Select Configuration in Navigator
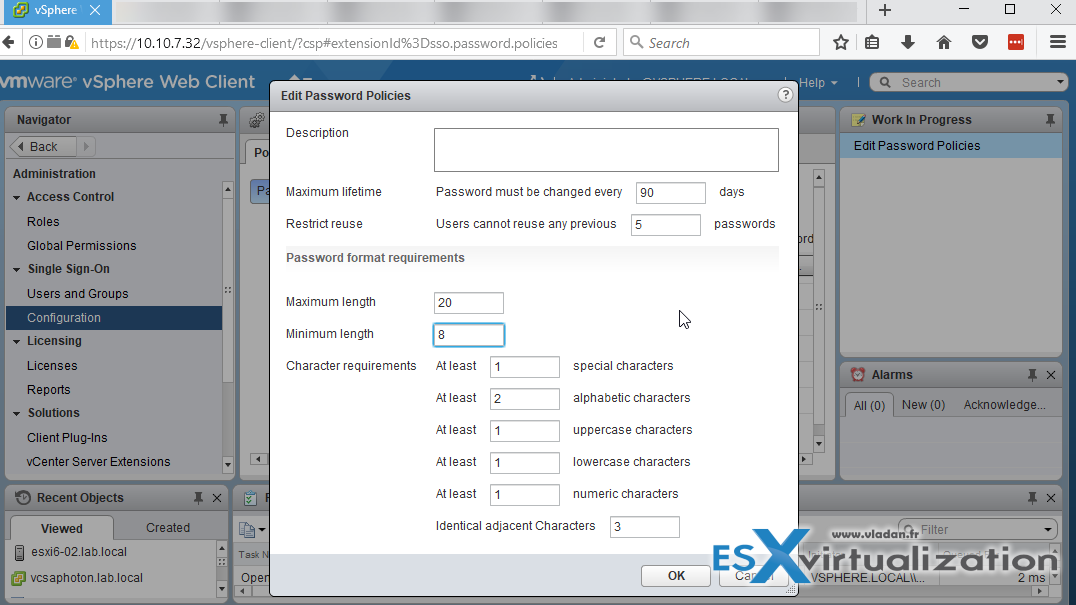Image resolution: width=1076 pixels, height=605 pixels. tap(114, 318)
